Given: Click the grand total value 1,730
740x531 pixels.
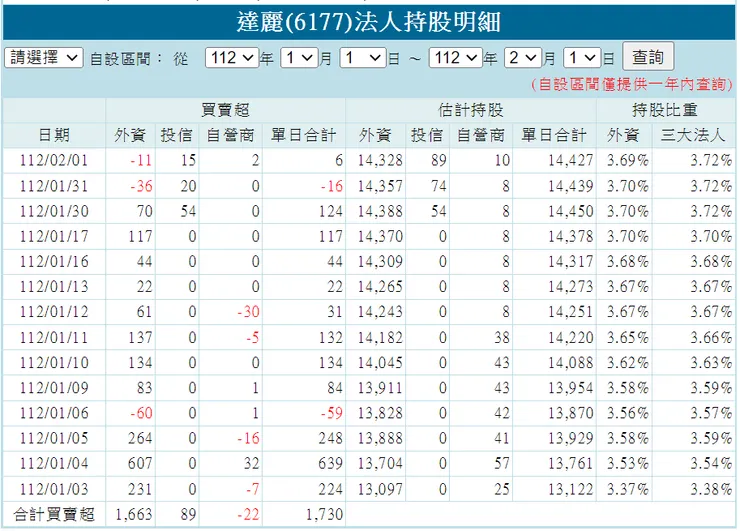Looking at the screenshot, I should [x=324, y=514].
